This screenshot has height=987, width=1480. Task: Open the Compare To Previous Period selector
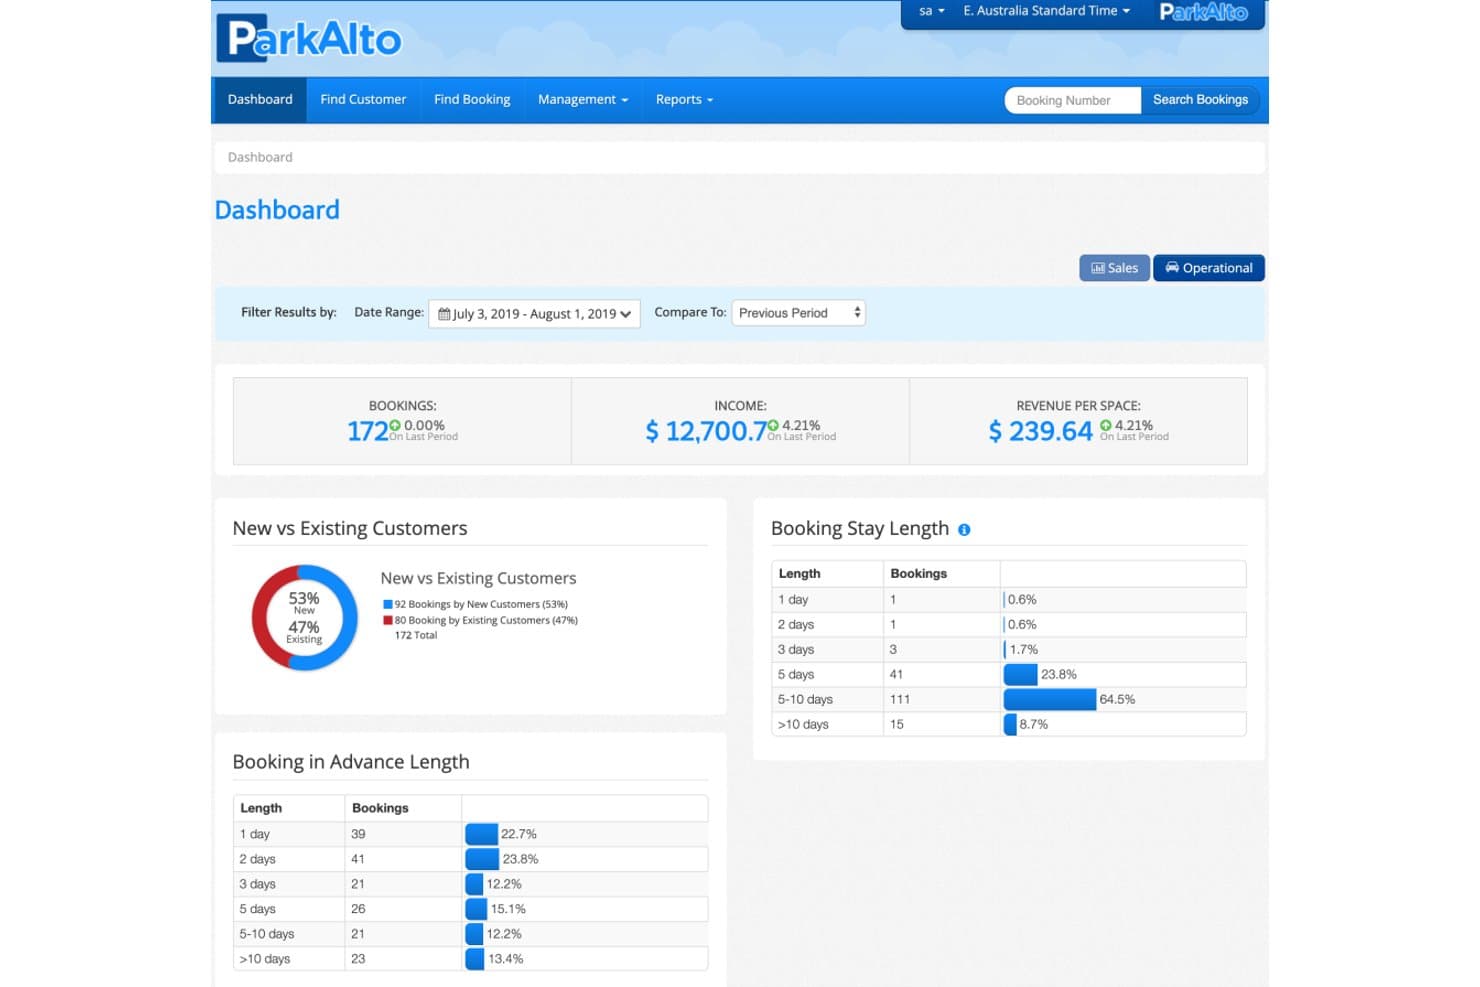(799, 313)
